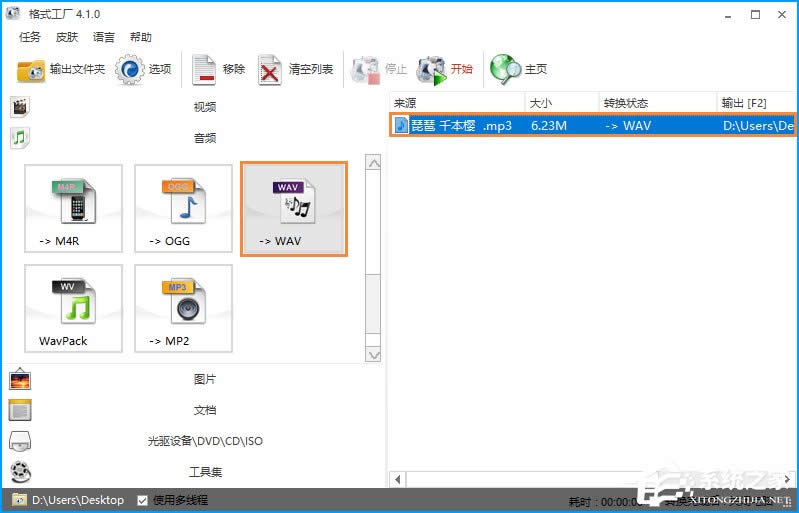The height and width of the screenshot is (513, 799).
Task: Open the 皮肤 skin menu
Action: point(66,37)
